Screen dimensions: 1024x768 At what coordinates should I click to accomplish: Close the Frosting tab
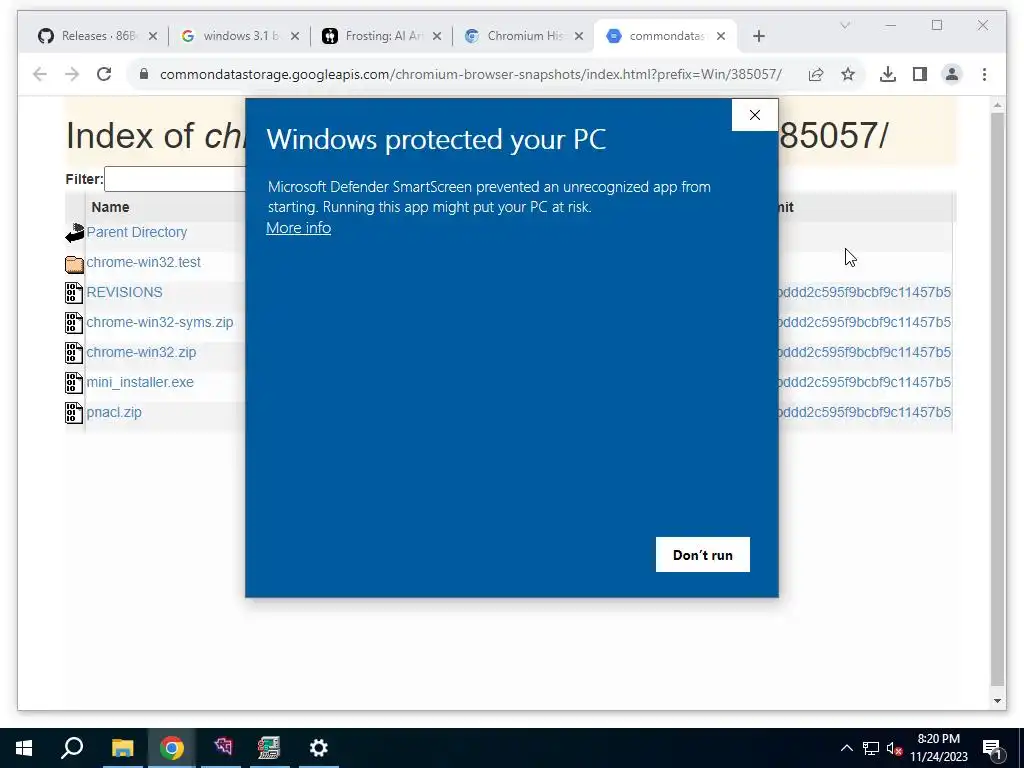tap(437, 36)
